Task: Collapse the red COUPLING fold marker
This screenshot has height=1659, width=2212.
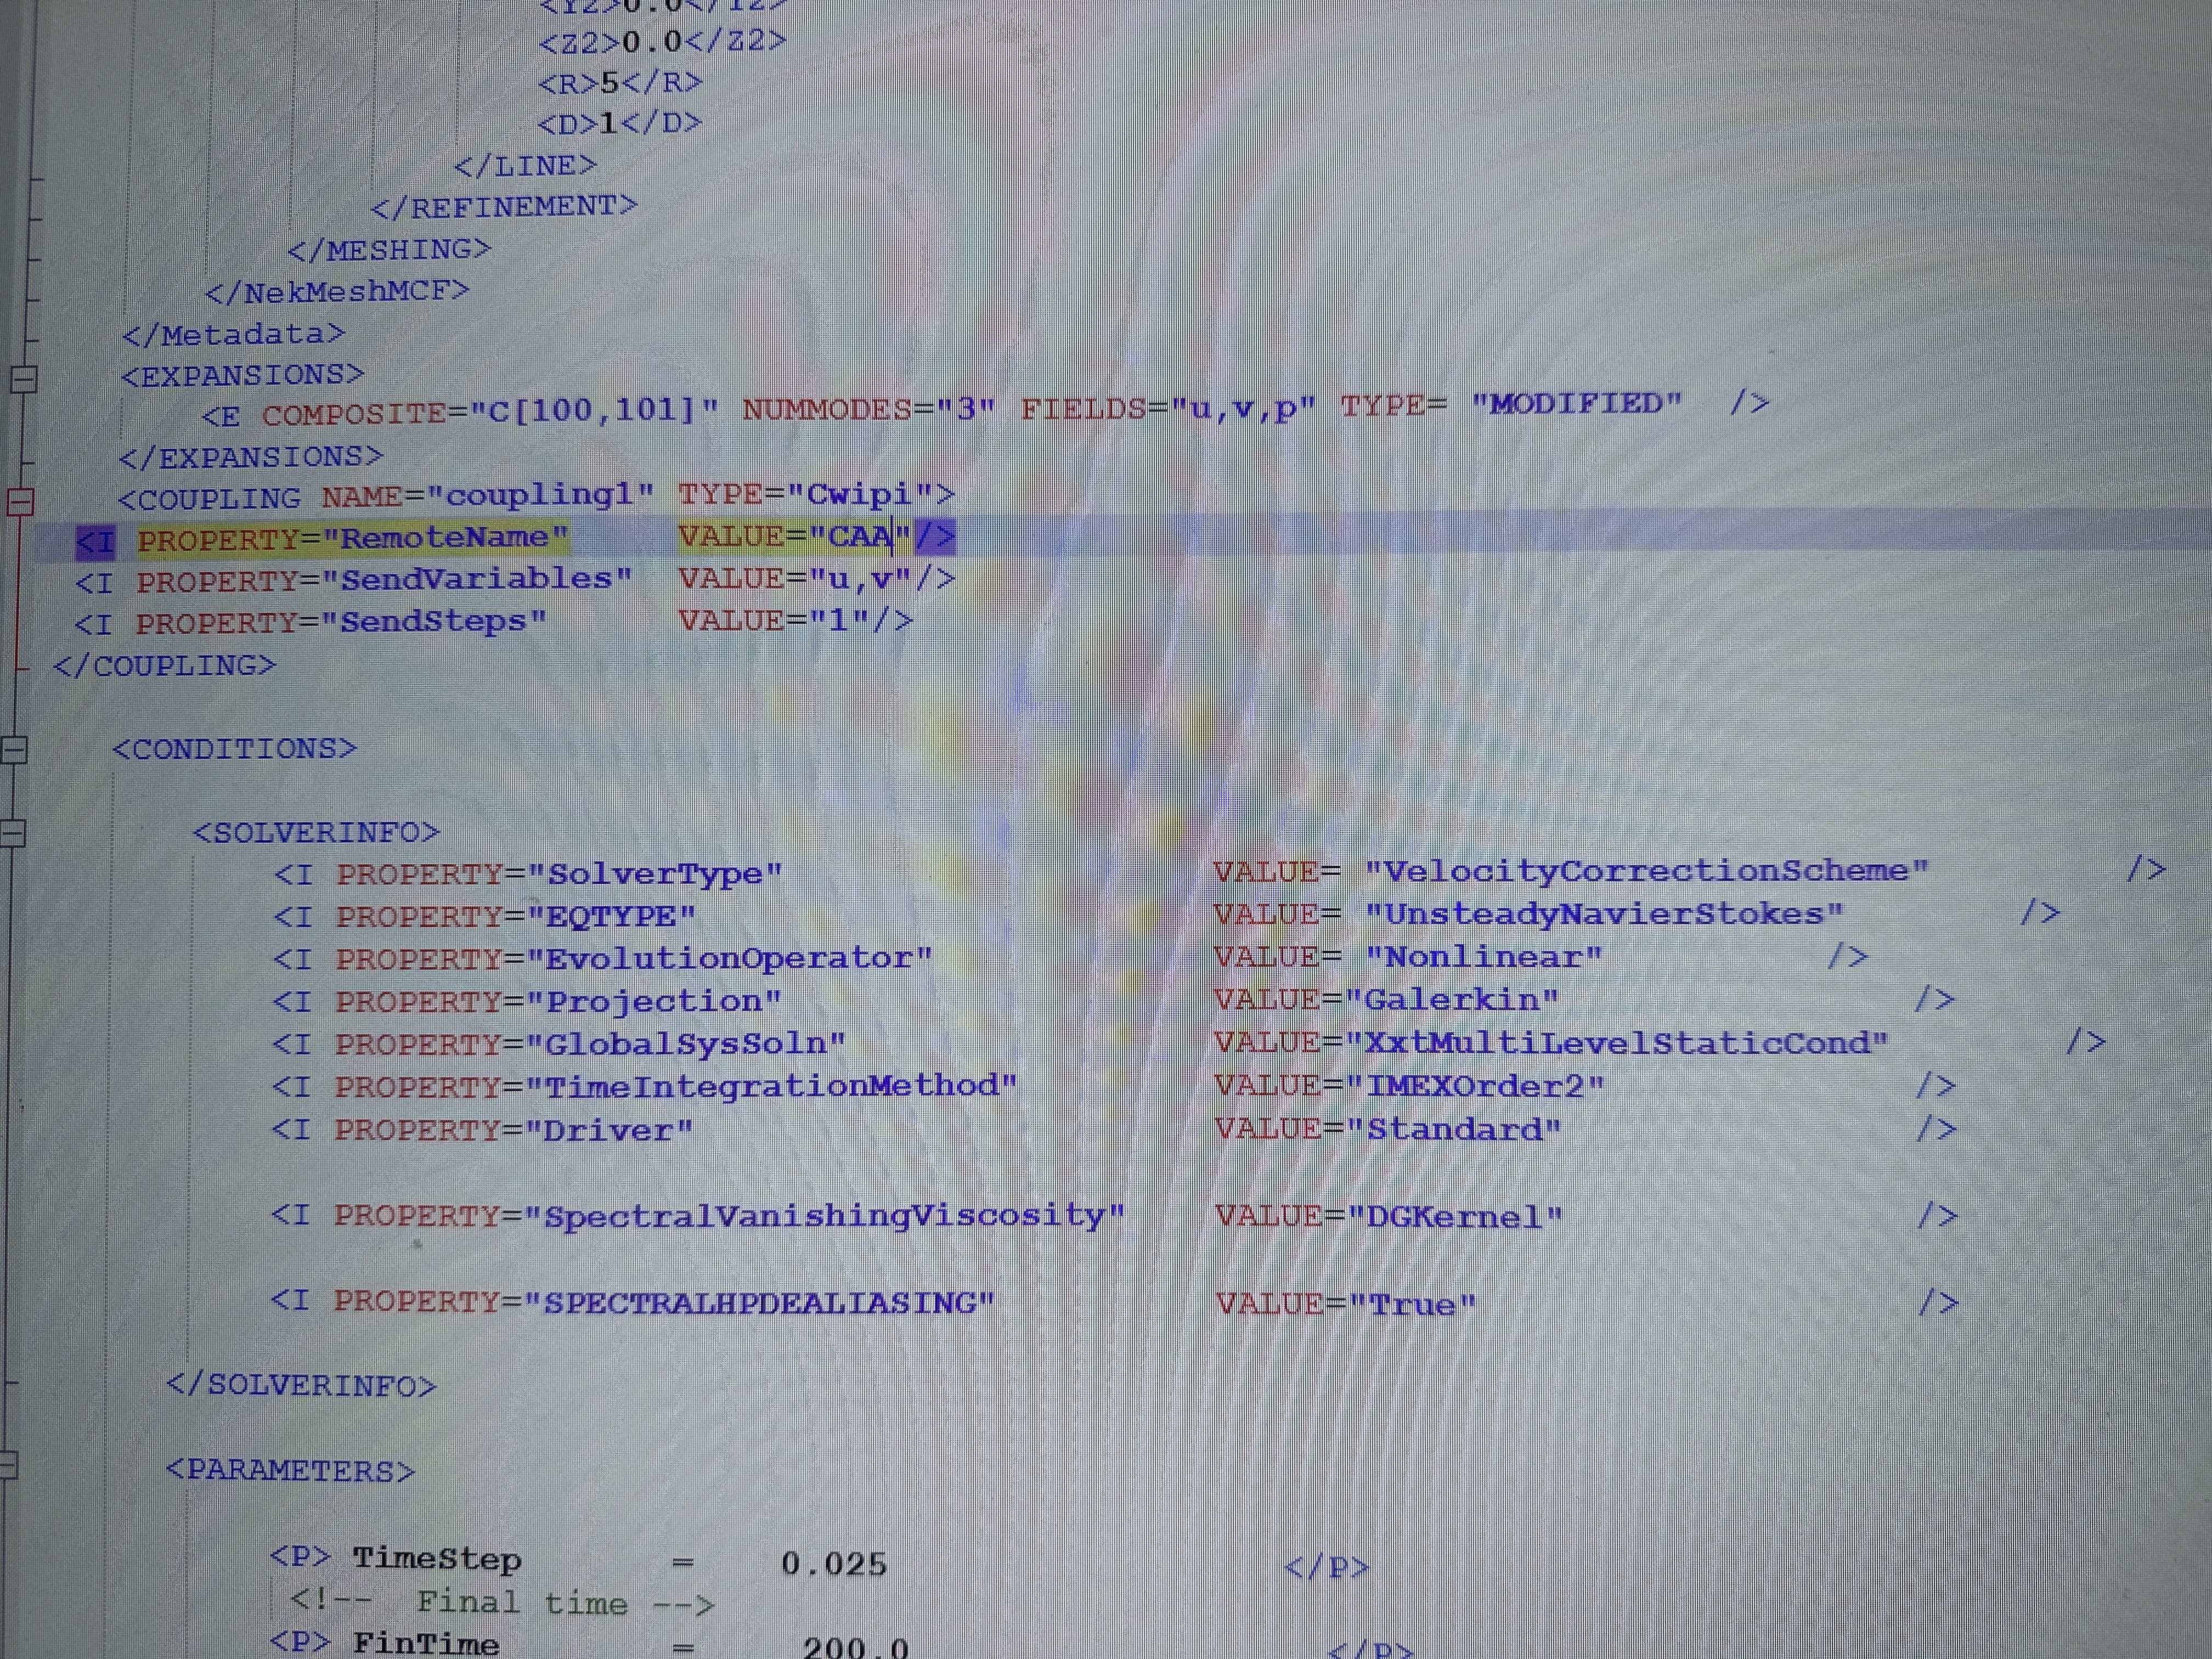Action: (x=20, y=500)
